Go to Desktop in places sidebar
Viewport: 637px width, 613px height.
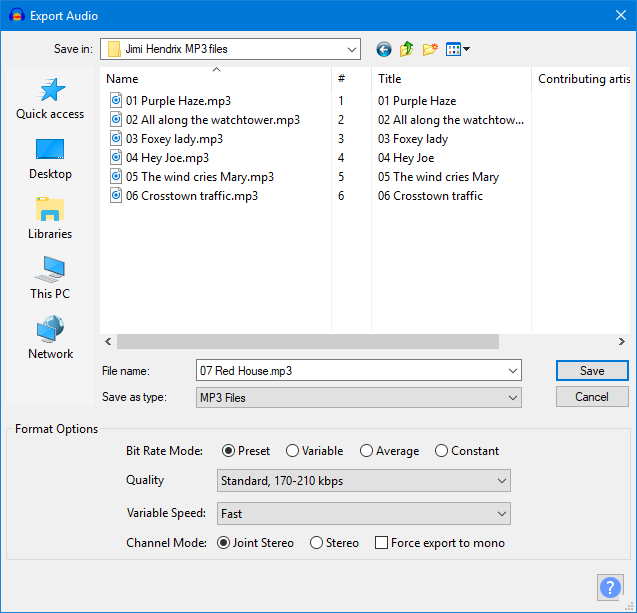coord(50,159)
